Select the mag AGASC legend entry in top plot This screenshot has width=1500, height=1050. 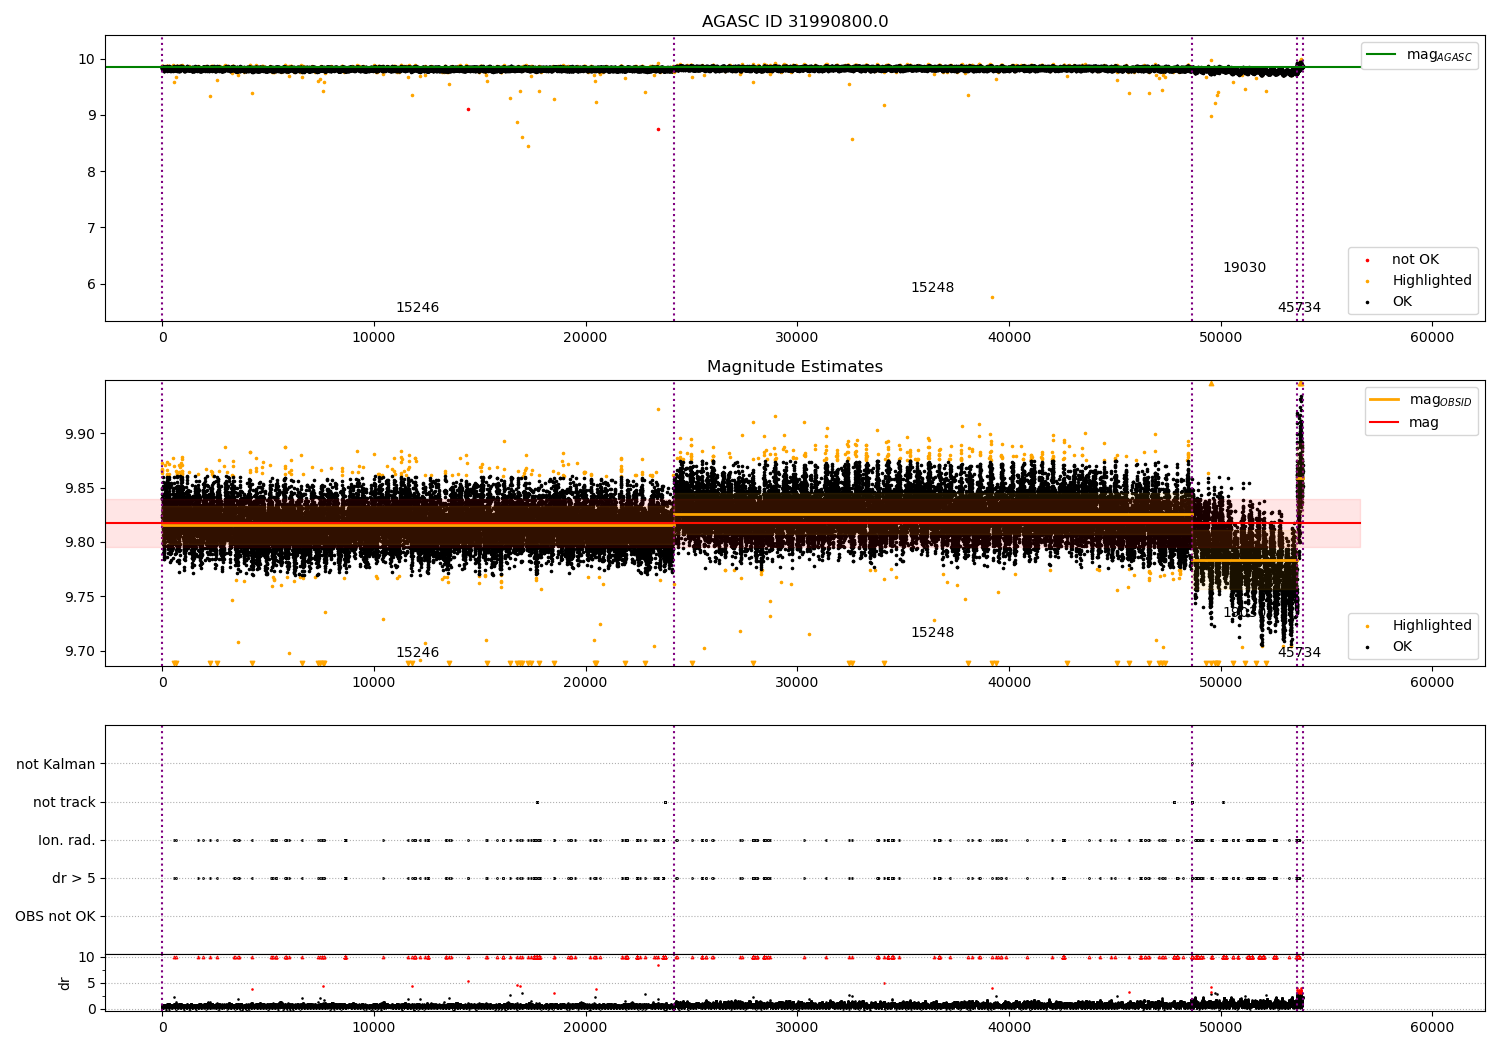click(1419, 55)
